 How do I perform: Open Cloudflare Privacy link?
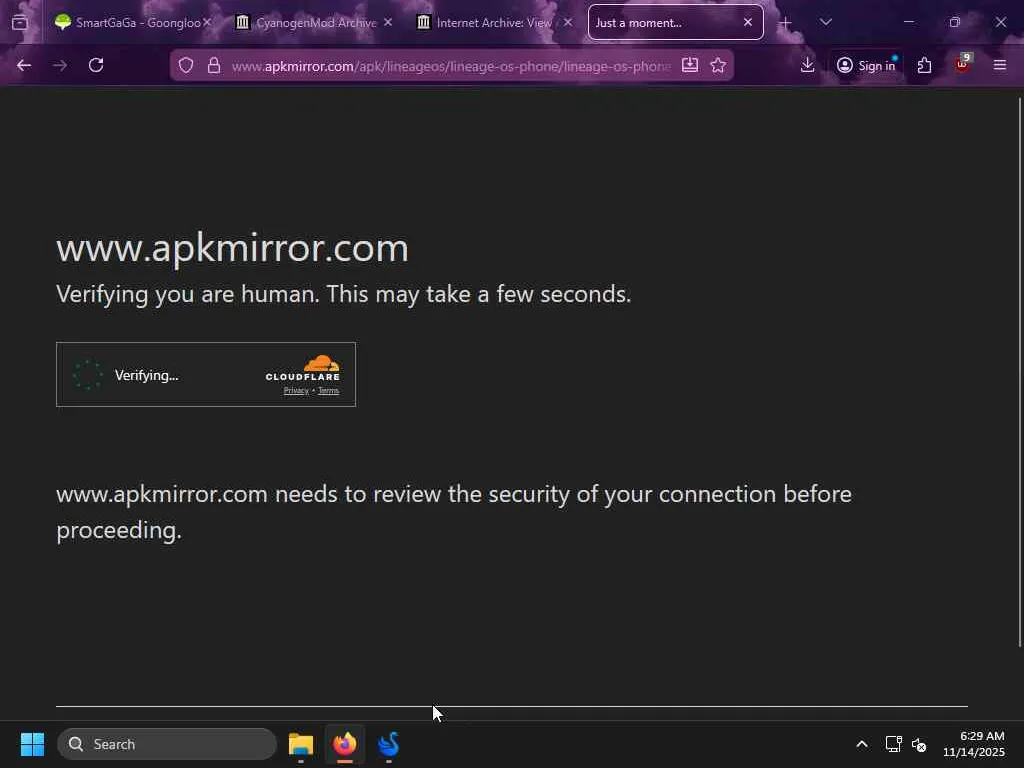coord(296,391)
